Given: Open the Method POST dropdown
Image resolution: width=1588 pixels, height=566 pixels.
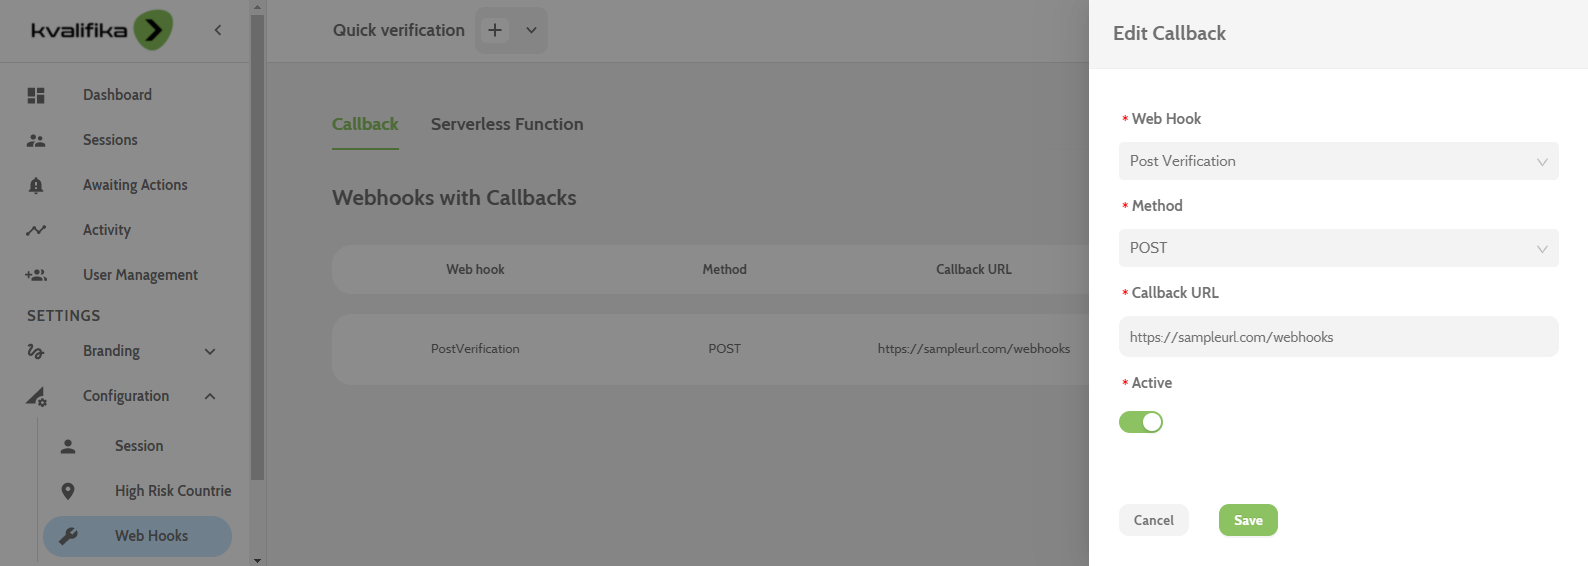Looking at the screenshot, I should (1339, 248).
